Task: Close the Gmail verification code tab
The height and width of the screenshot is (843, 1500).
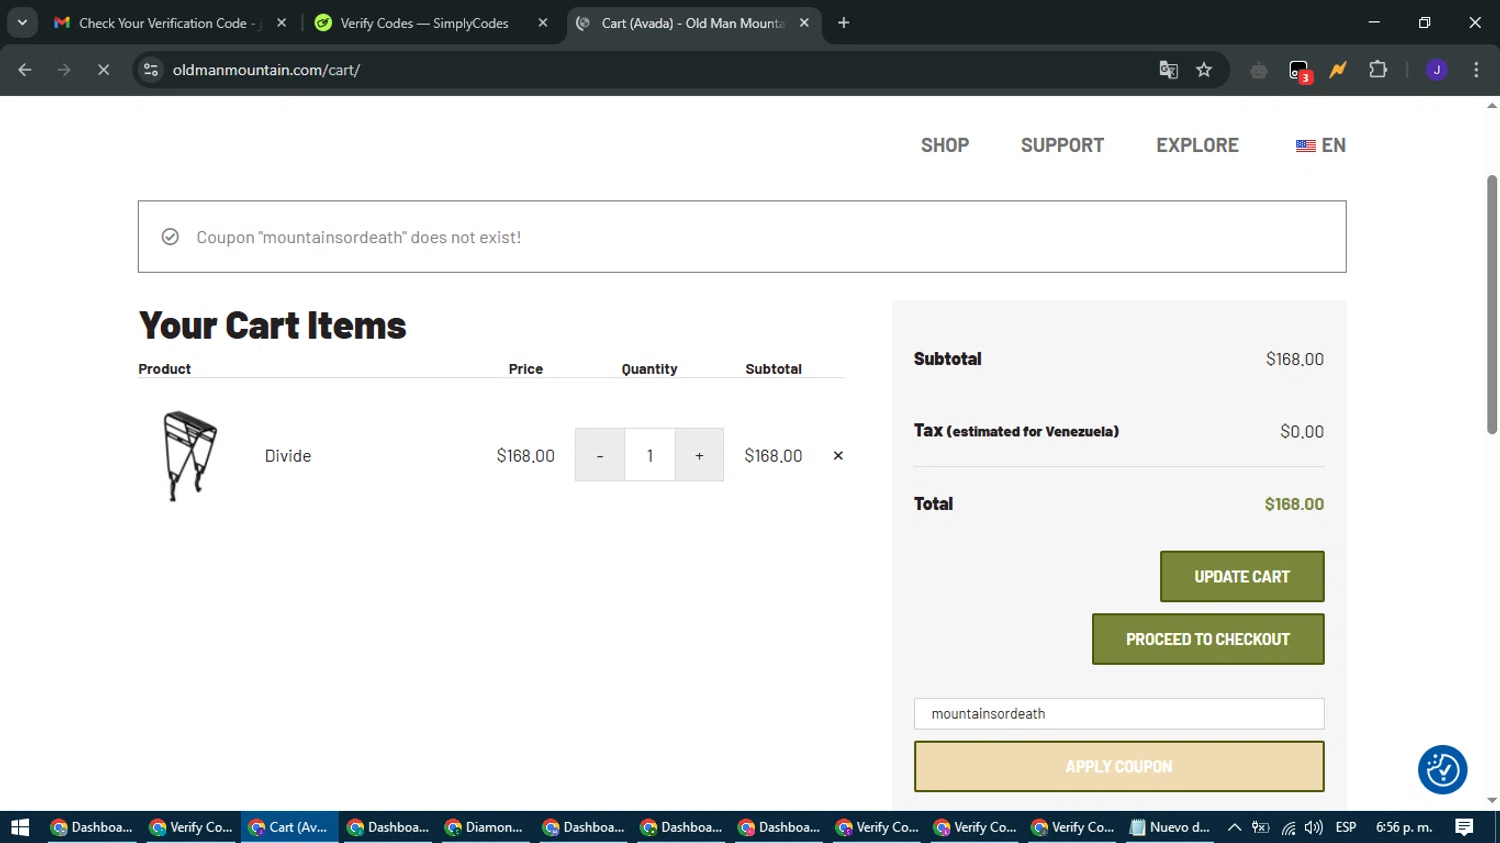Action: [281, 22]
